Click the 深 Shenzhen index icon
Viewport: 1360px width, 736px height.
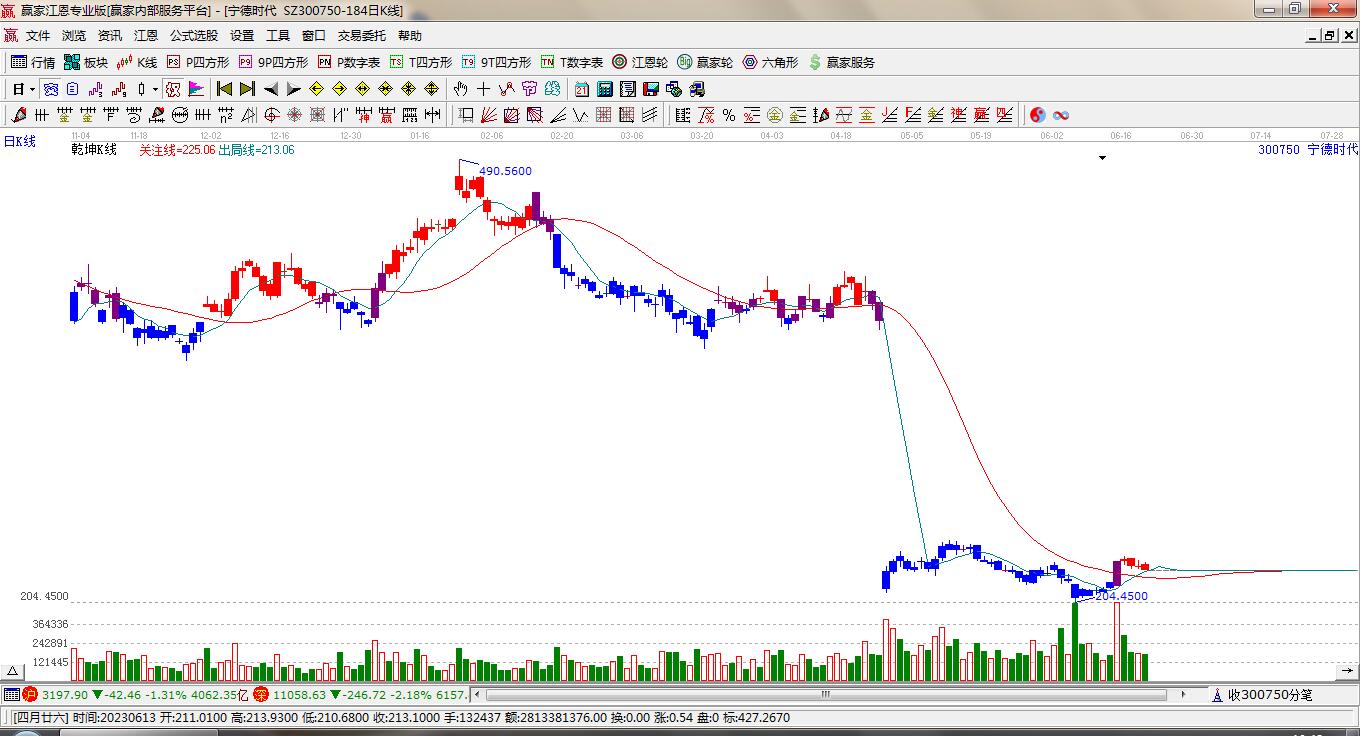[261, 695]
